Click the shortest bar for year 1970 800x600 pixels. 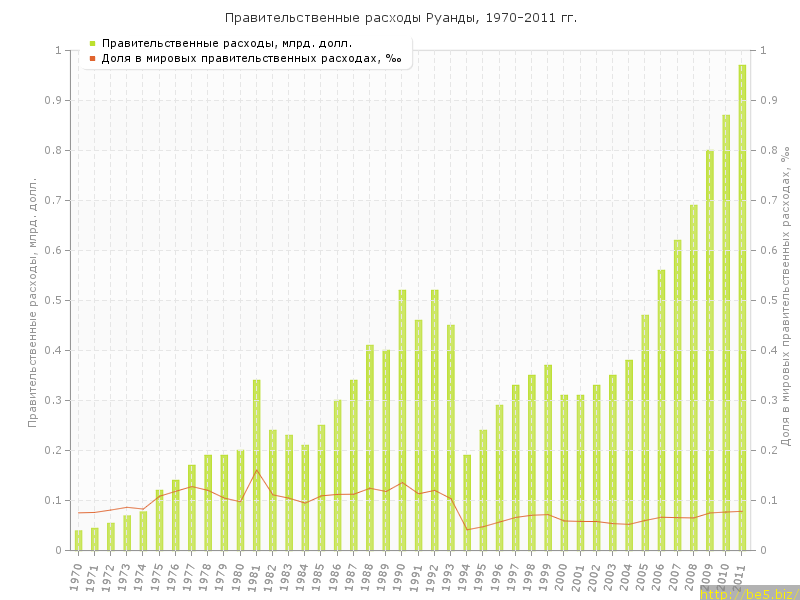pyautogui.click(x=79, y=540)
